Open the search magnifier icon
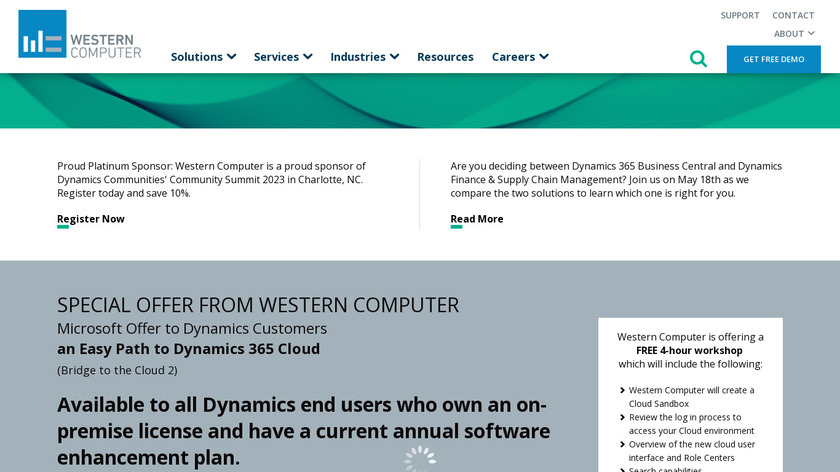Image resolution: width=840 pixels, height=472 pixels. [x=698, y=58]
